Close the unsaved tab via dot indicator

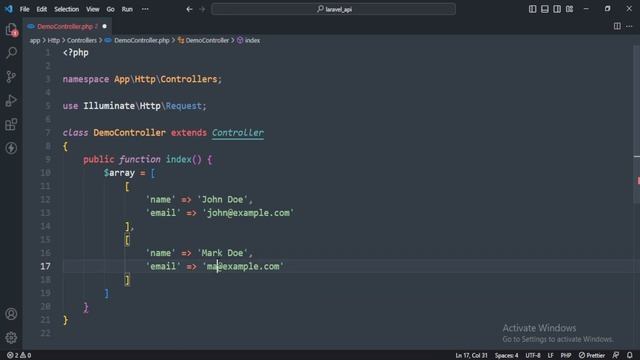click(104, 27)
